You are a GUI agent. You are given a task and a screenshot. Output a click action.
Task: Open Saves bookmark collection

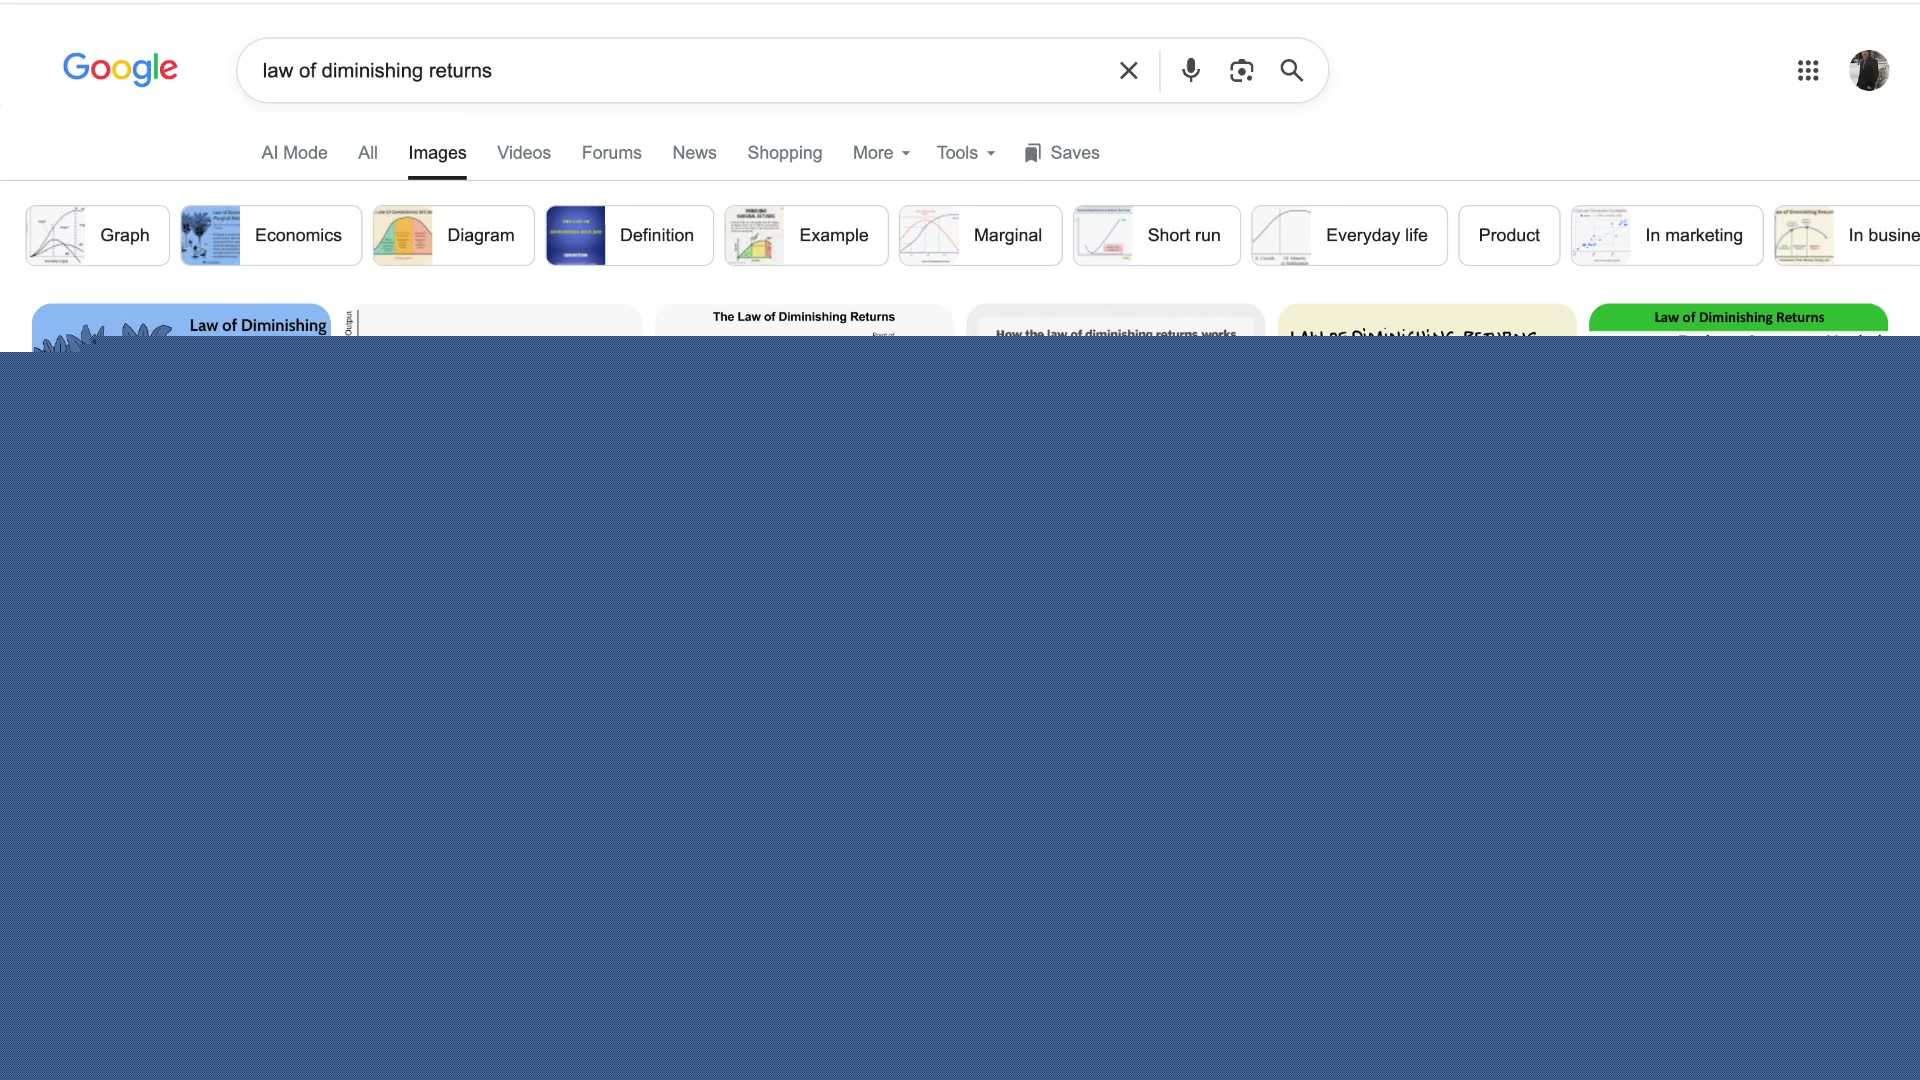point(1062,153)
